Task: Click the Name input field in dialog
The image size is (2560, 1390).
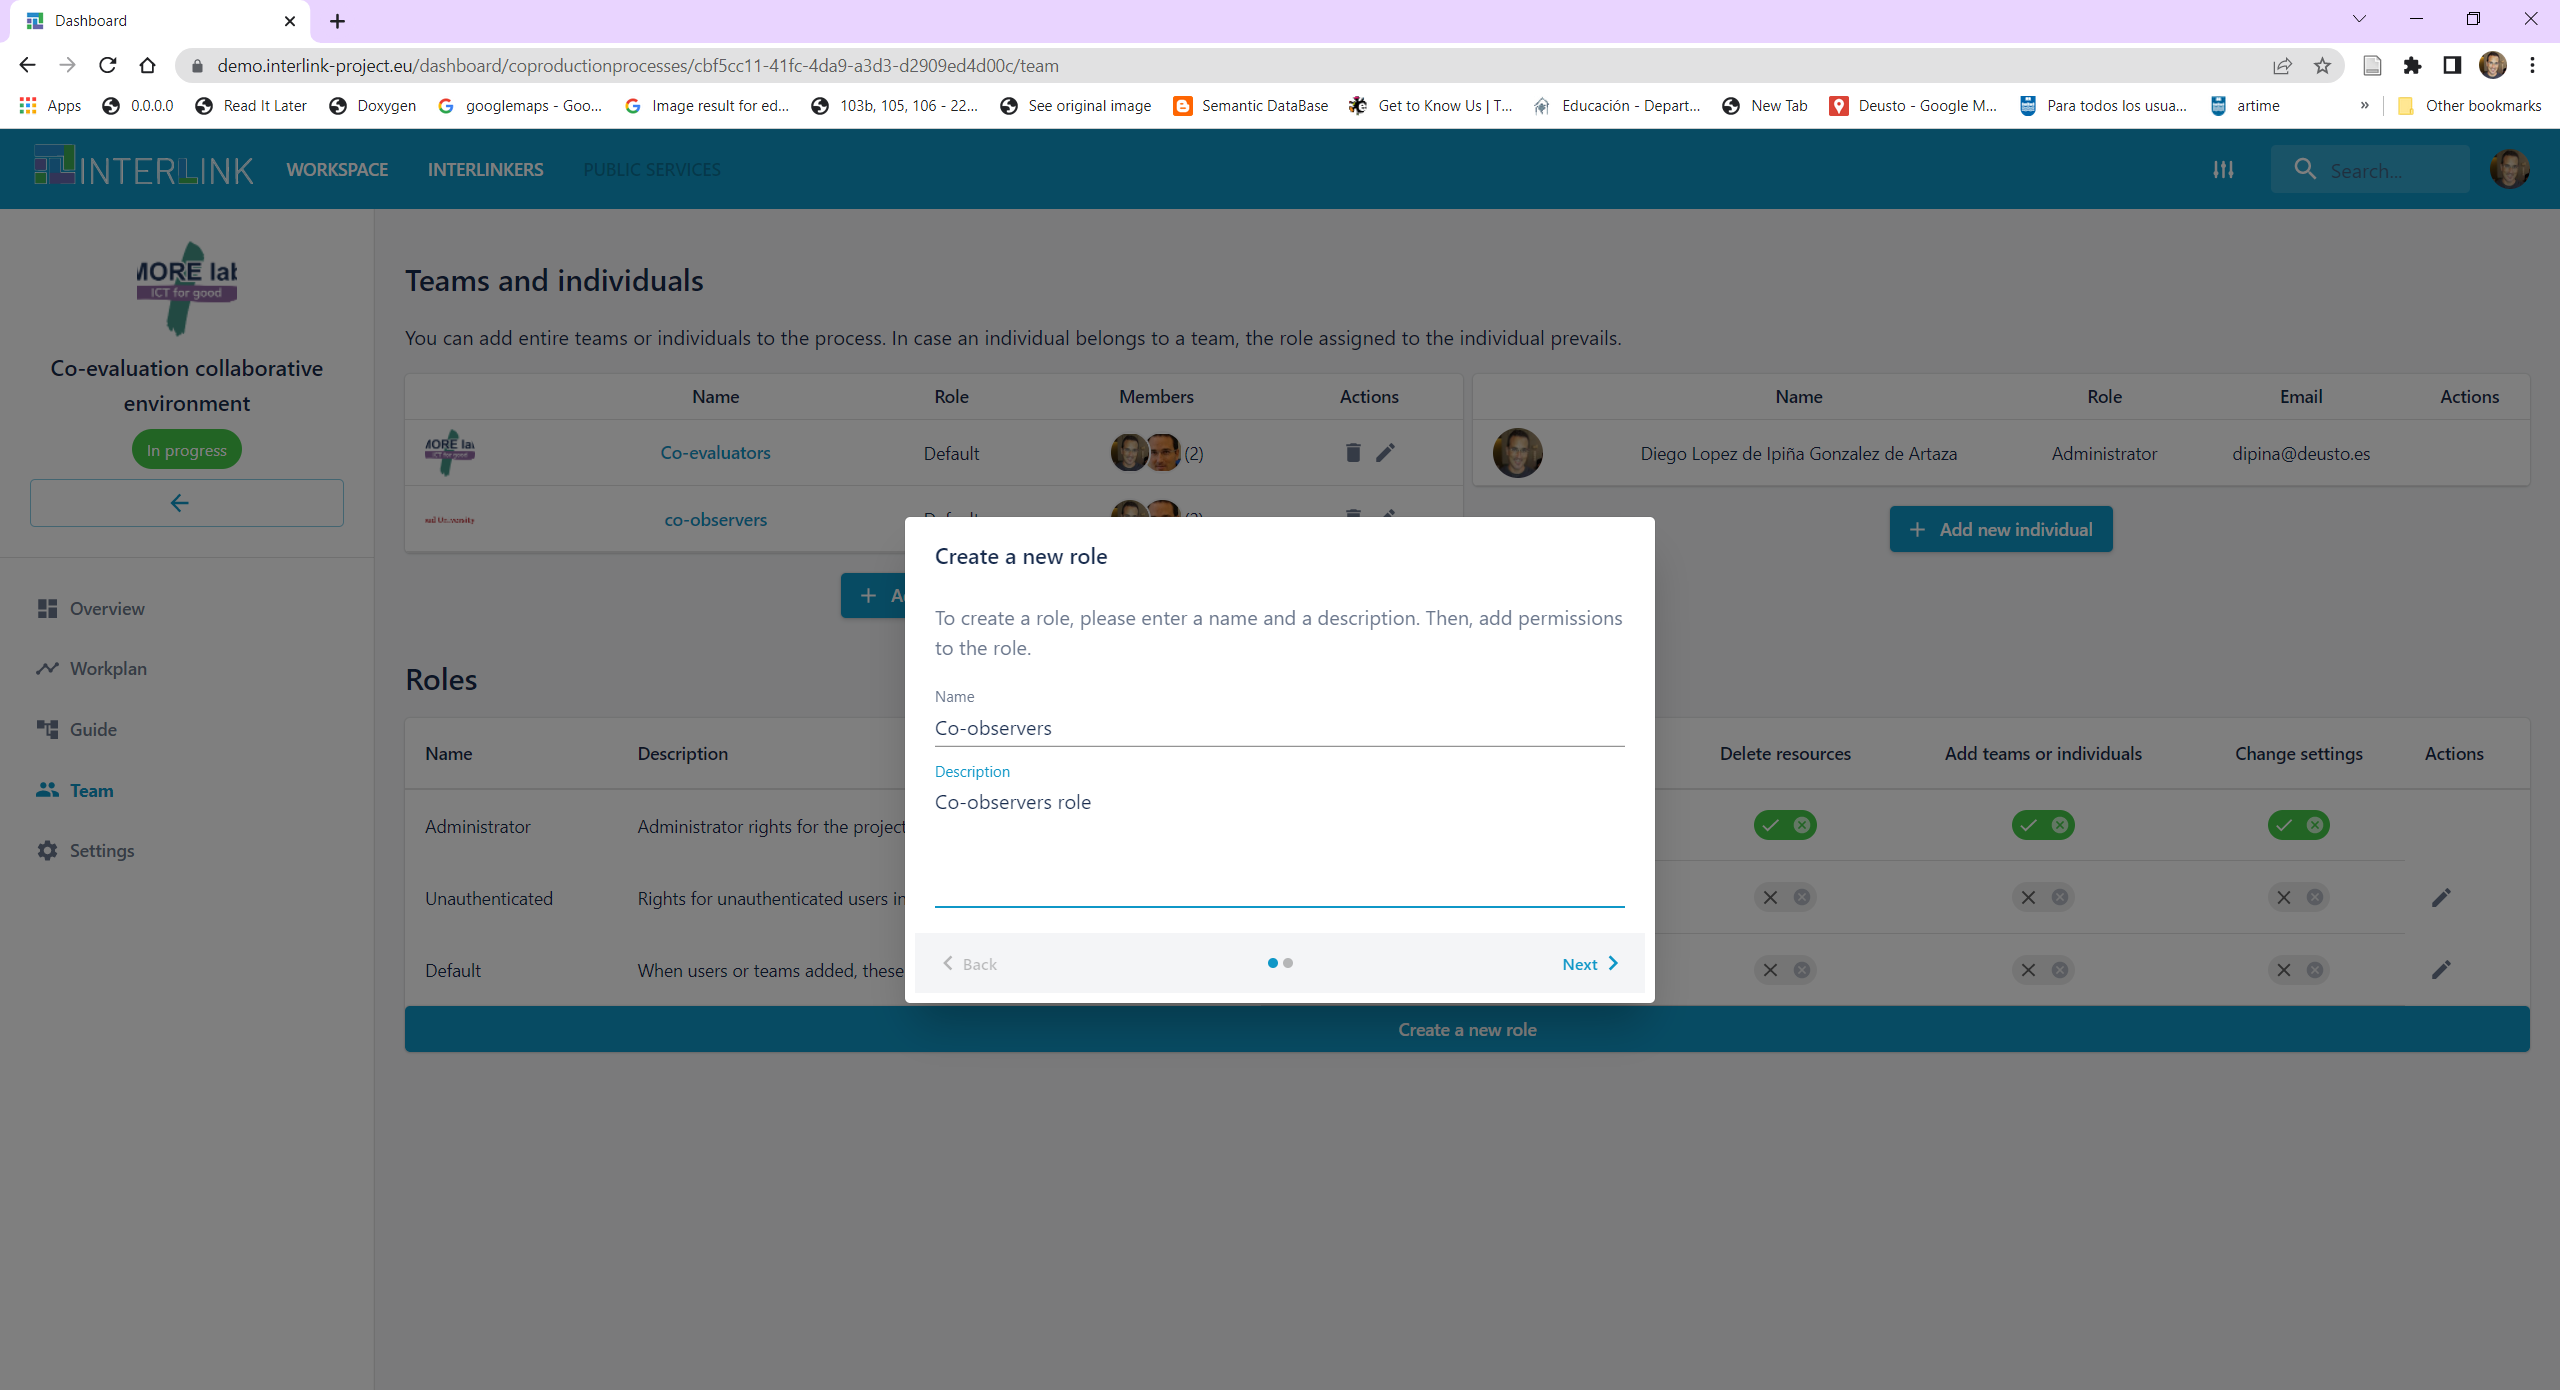Action: (1280, 728)
